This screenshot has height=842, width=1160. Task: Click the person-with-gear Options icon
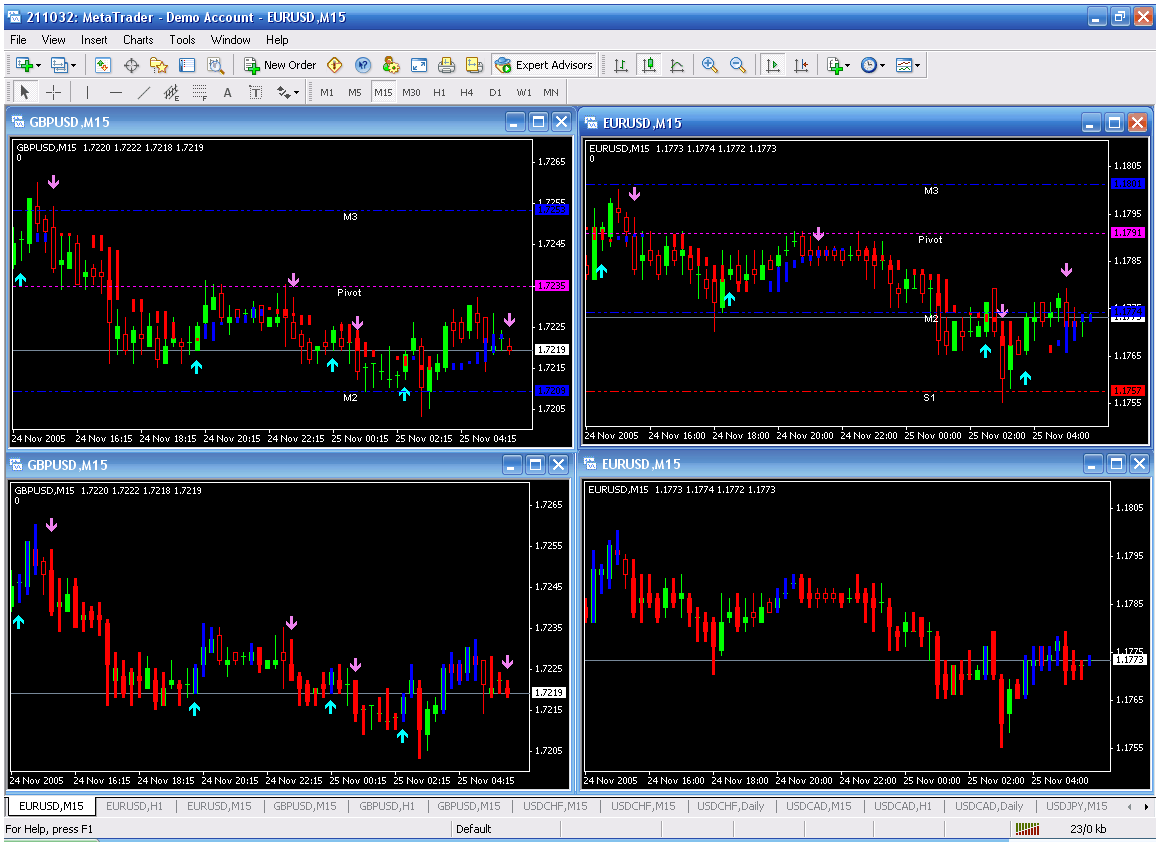tap(391, 65)
